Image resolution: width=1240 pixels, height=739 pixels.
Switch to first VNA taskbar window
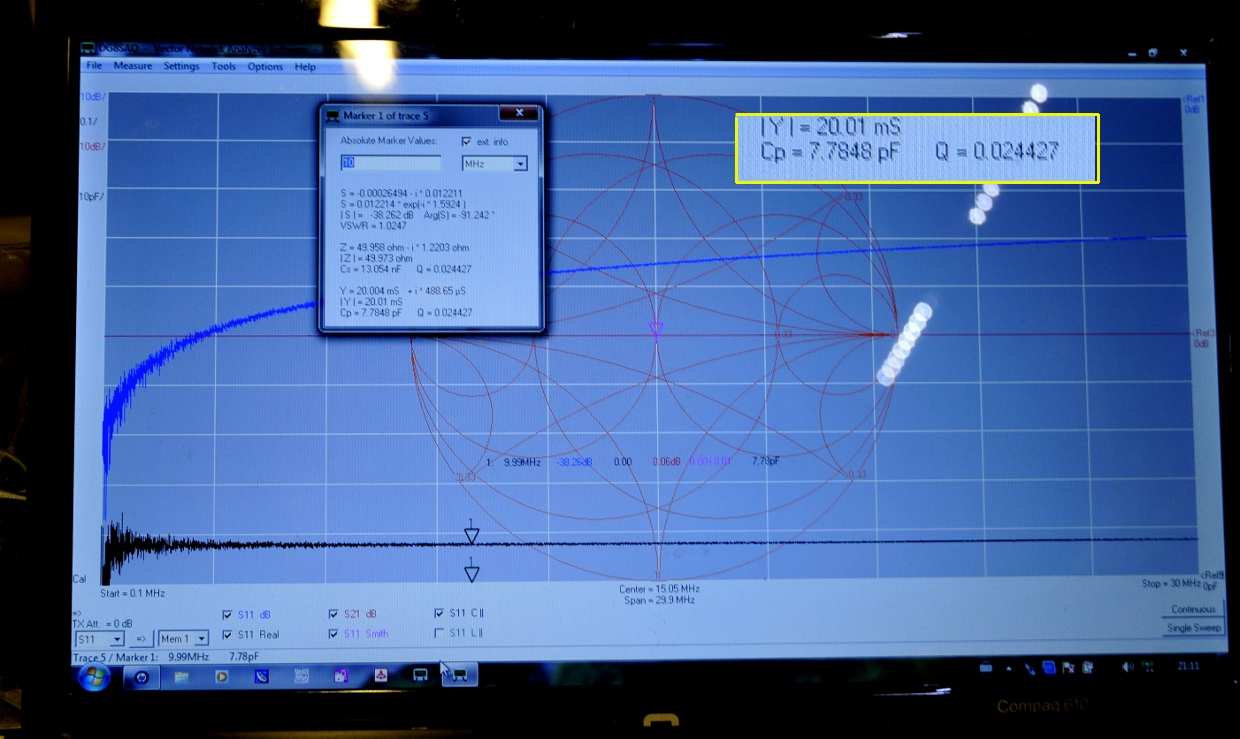421,676
